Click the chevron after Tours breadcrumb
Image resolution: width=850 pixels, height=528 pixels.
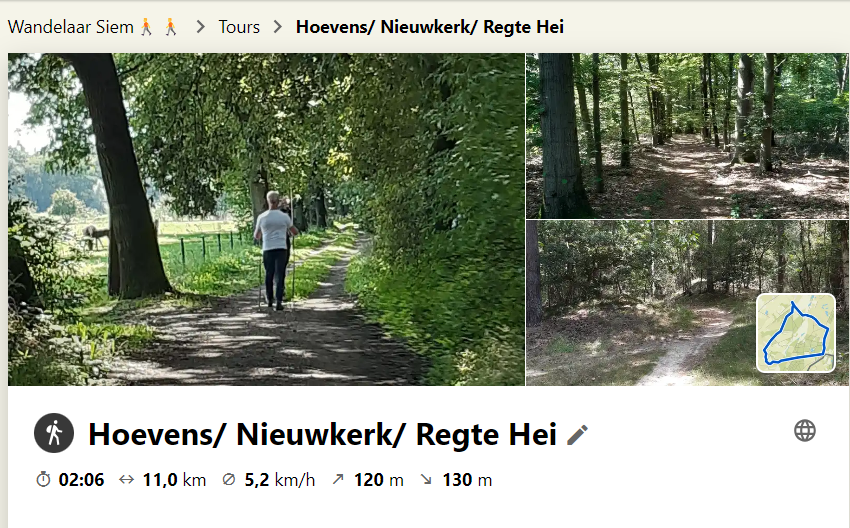click(278, 27)
